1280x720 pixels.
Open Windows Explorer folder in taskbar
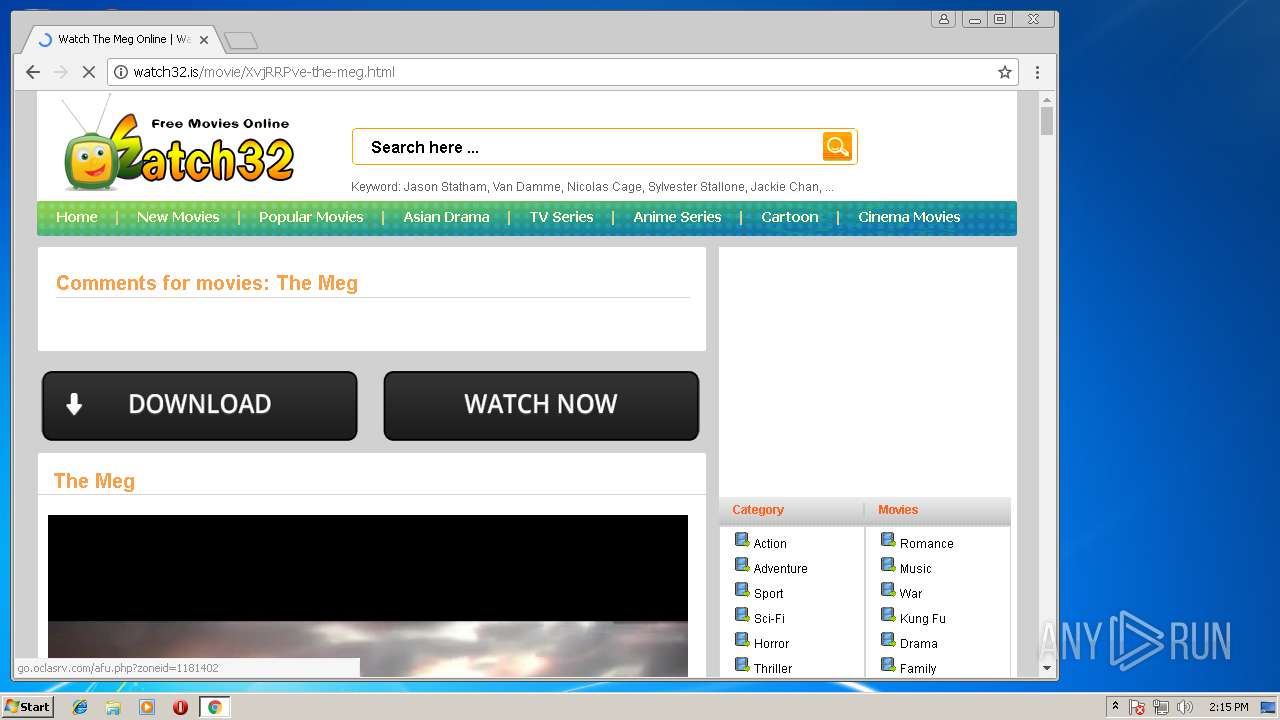pos(113,707)
